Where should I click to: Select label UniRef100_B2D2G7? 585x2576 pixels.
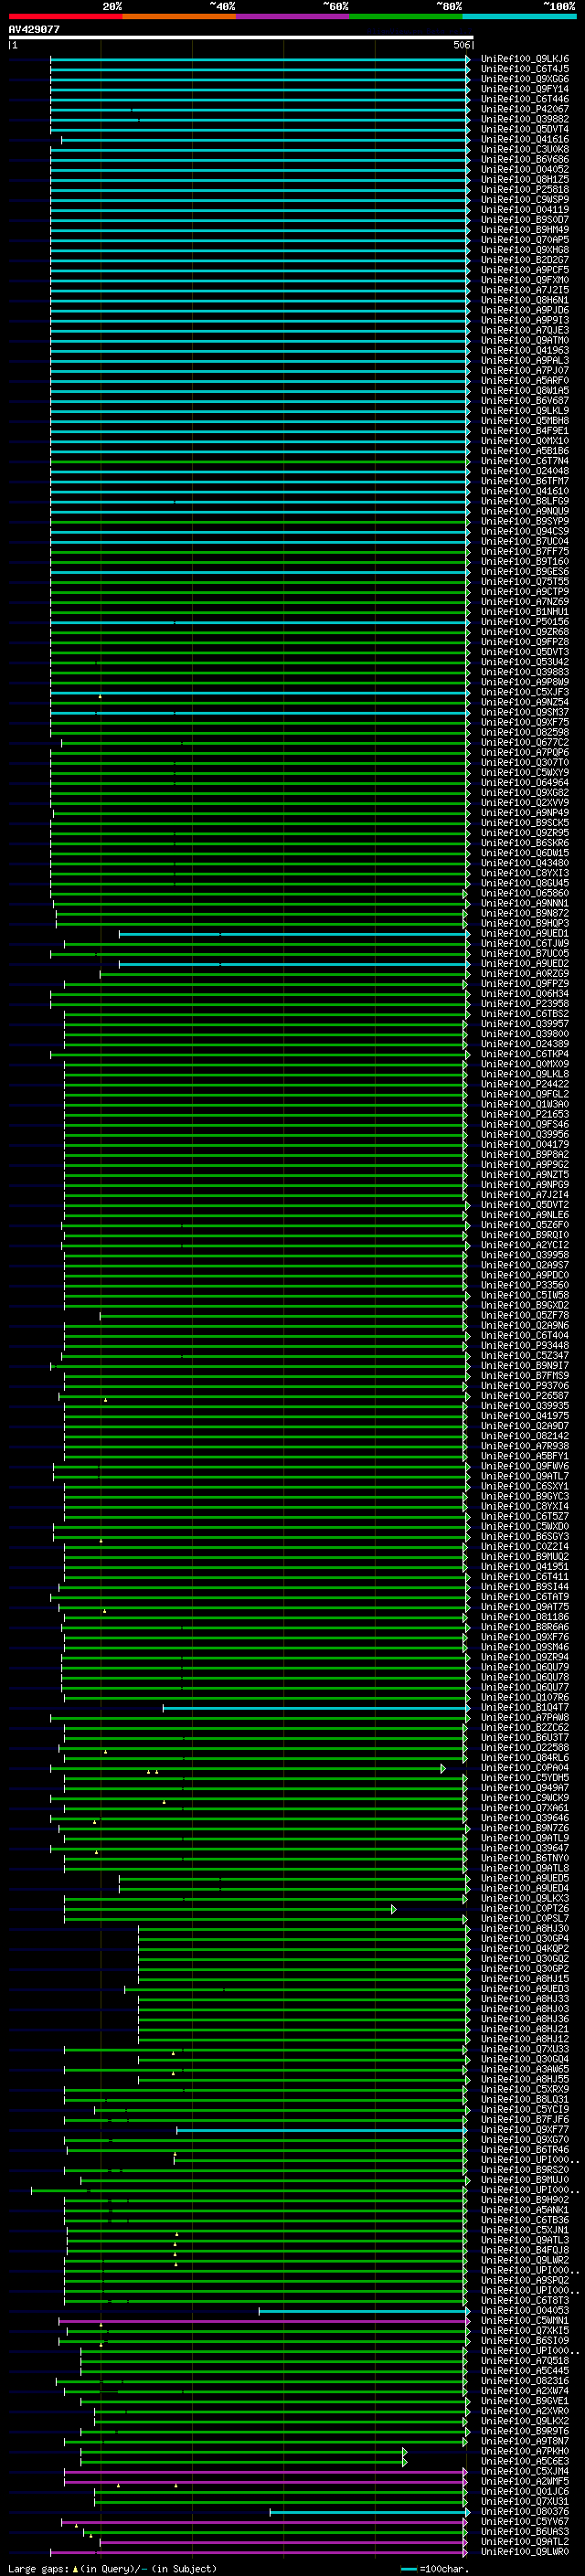(x=525, y=260)
